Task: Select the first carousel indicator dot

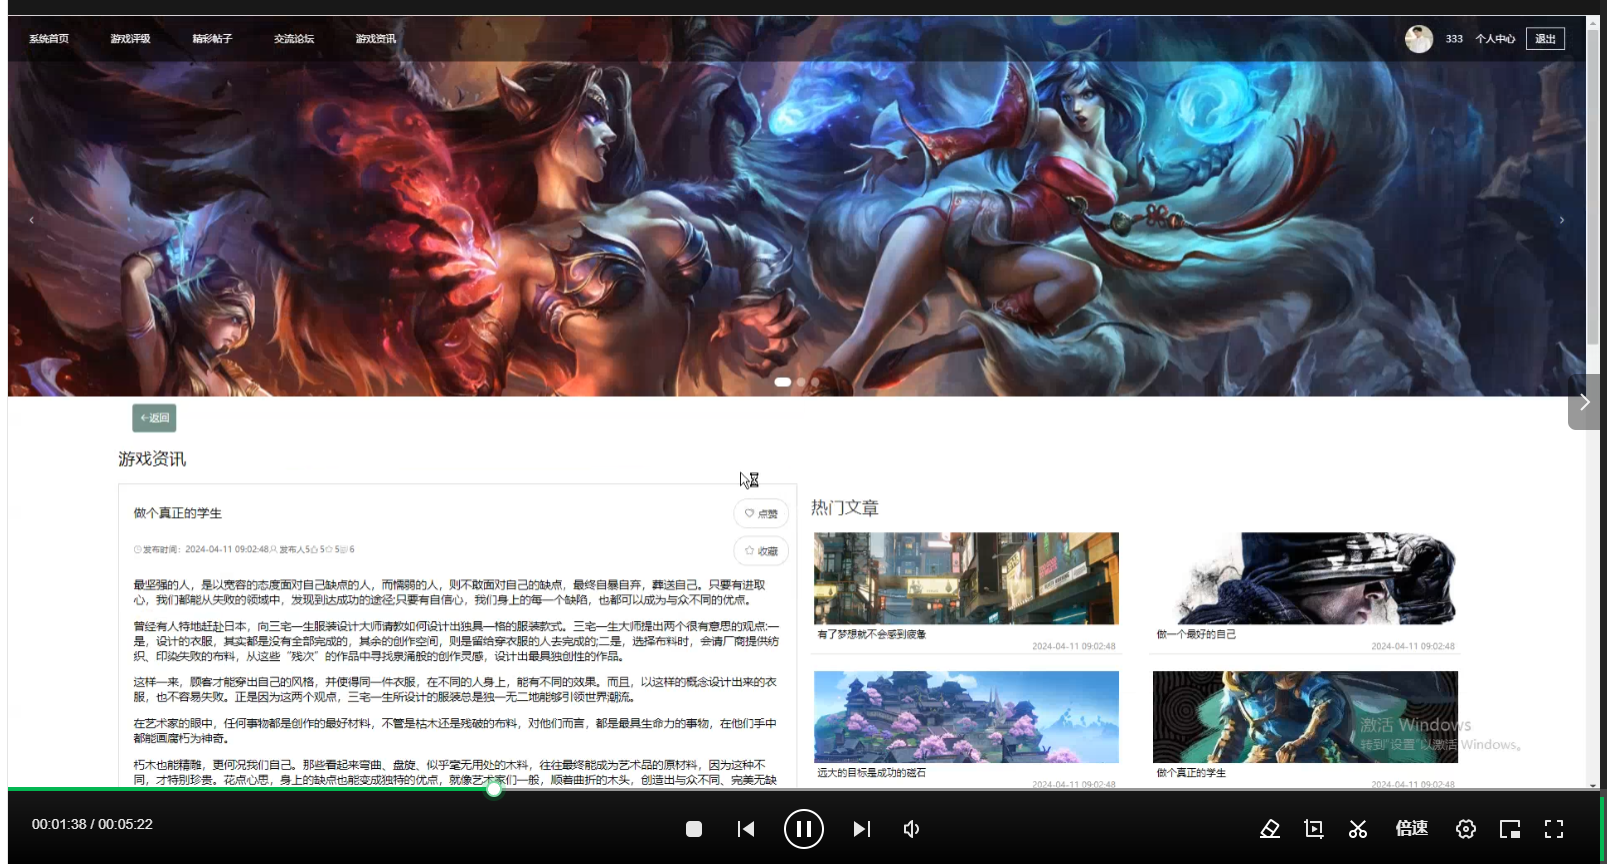Action: click(x=783, y=382)
